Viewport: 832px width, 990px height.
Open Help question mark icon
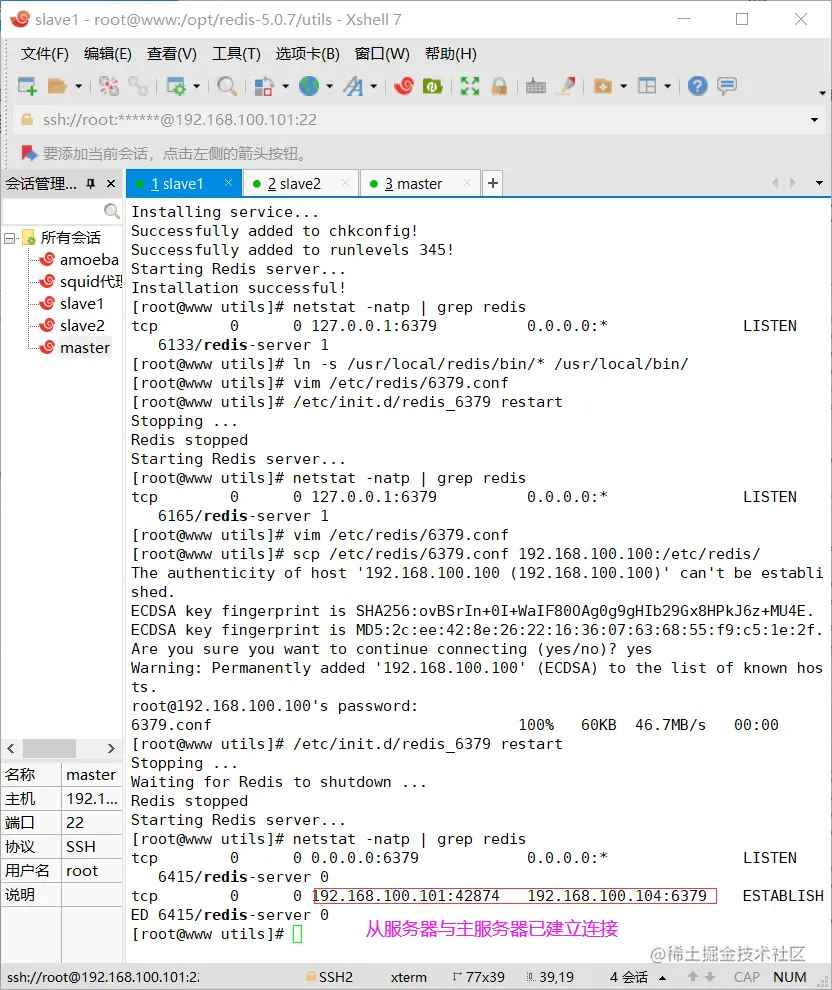698,86
